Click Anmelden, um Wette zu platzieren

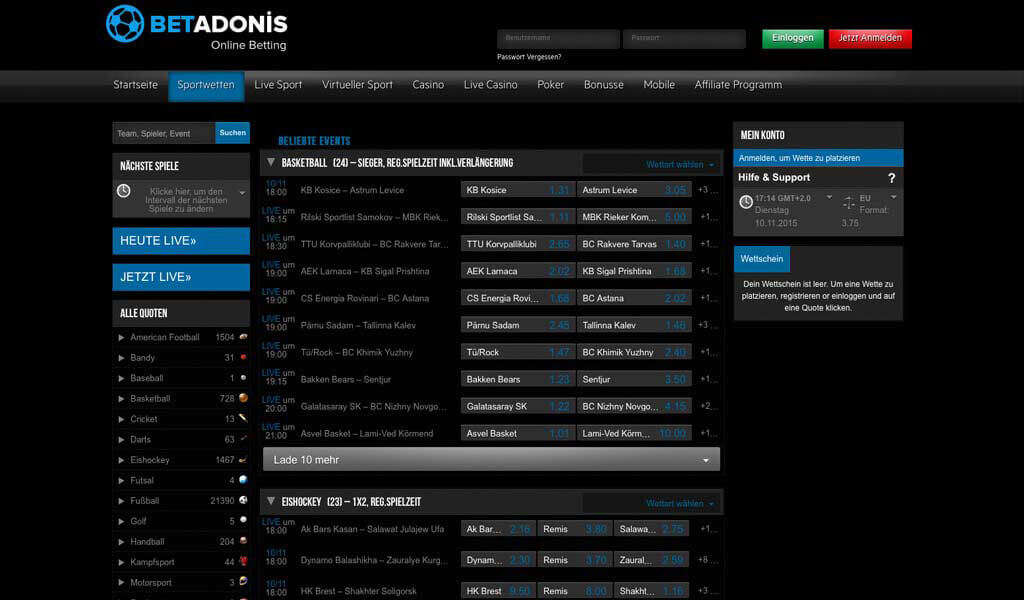tap(818, 158)
